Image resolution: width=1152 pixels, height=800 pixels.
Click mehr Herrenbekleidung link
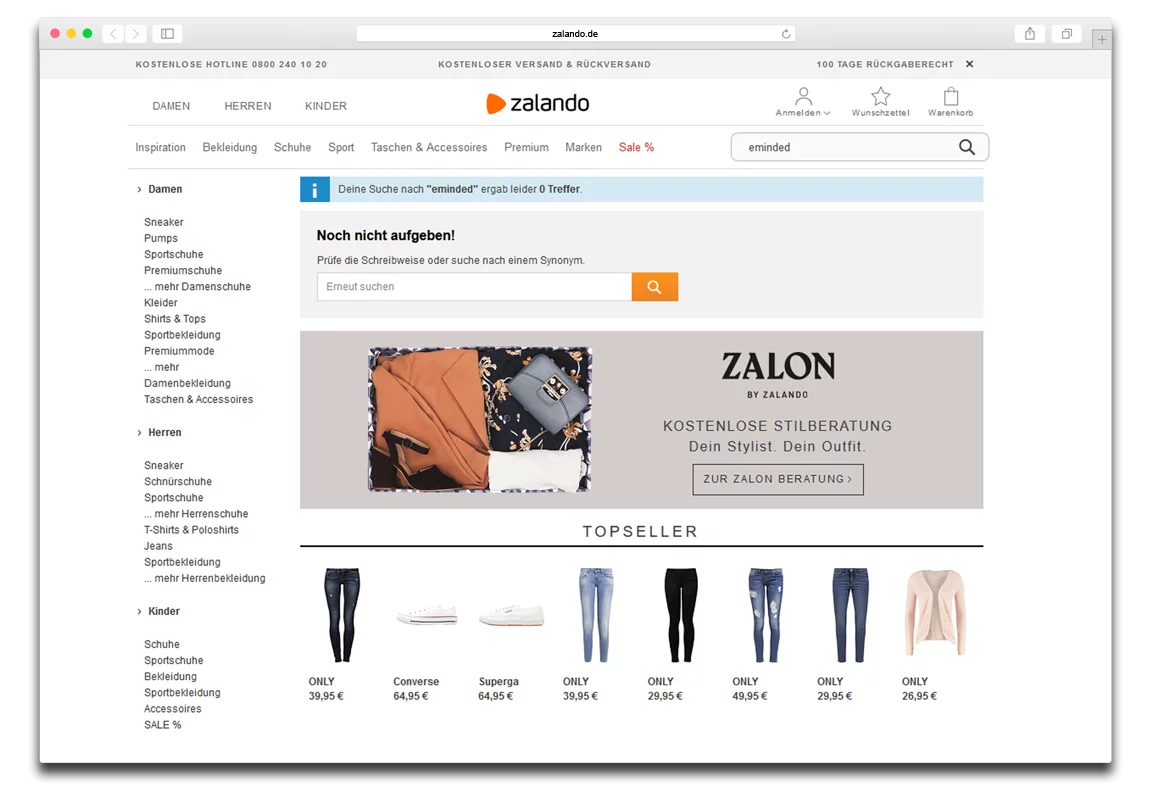tap(205, 579)
